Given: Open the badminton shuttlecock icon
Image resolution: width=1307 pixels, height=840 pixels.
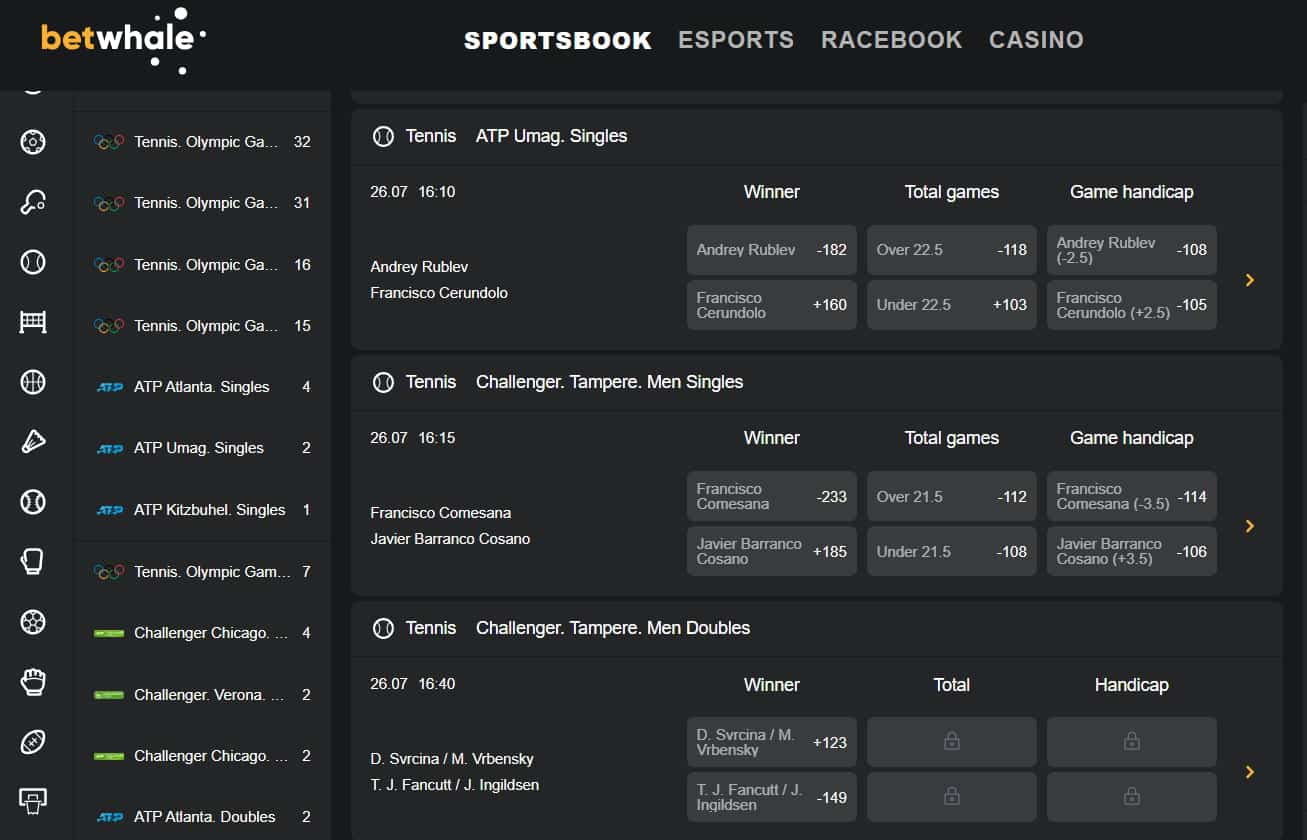Looking at the screenshot, I should [33, 442].
